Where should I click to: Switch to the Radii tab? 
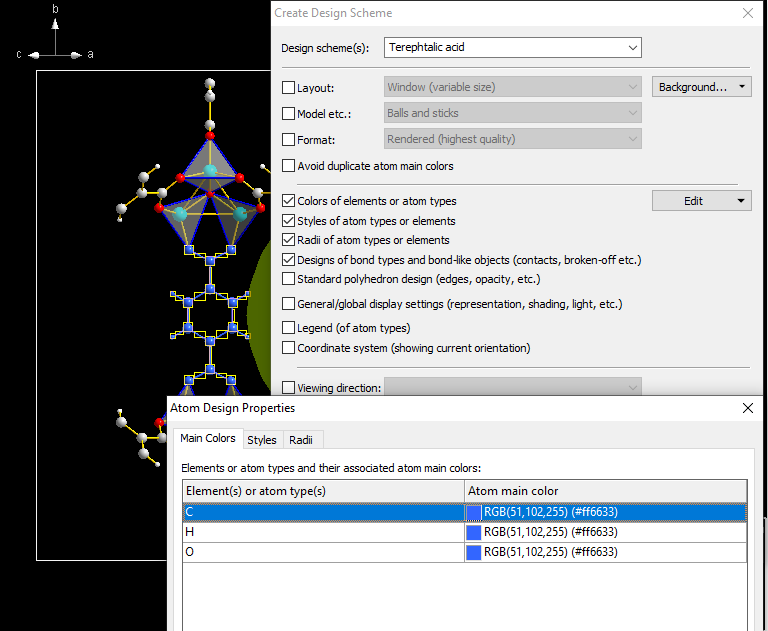(x=300, y=440)
